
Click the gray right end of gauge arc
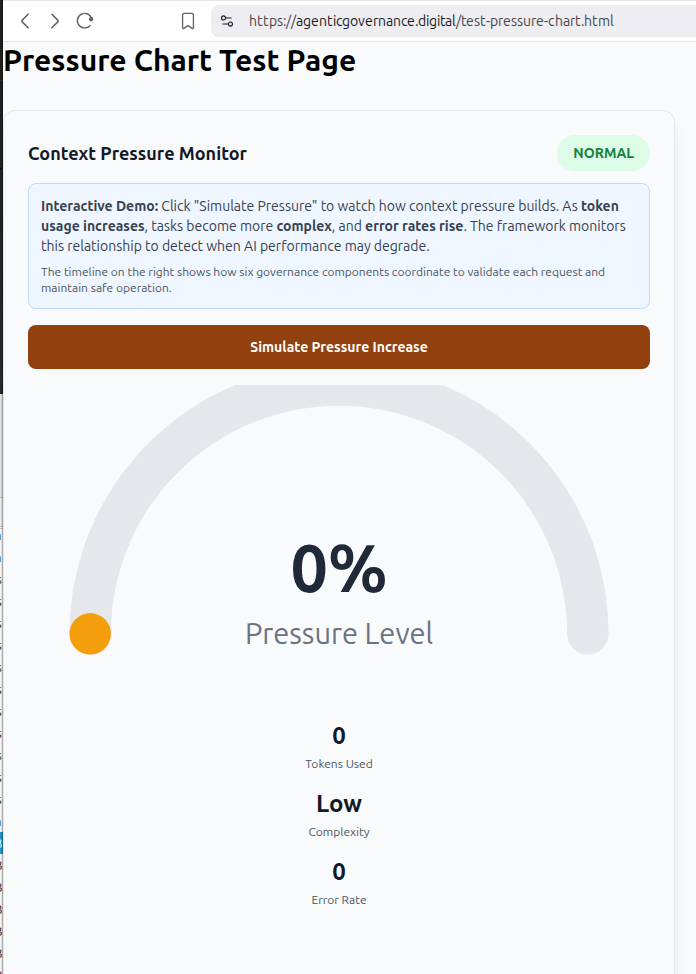pos(587,634)
